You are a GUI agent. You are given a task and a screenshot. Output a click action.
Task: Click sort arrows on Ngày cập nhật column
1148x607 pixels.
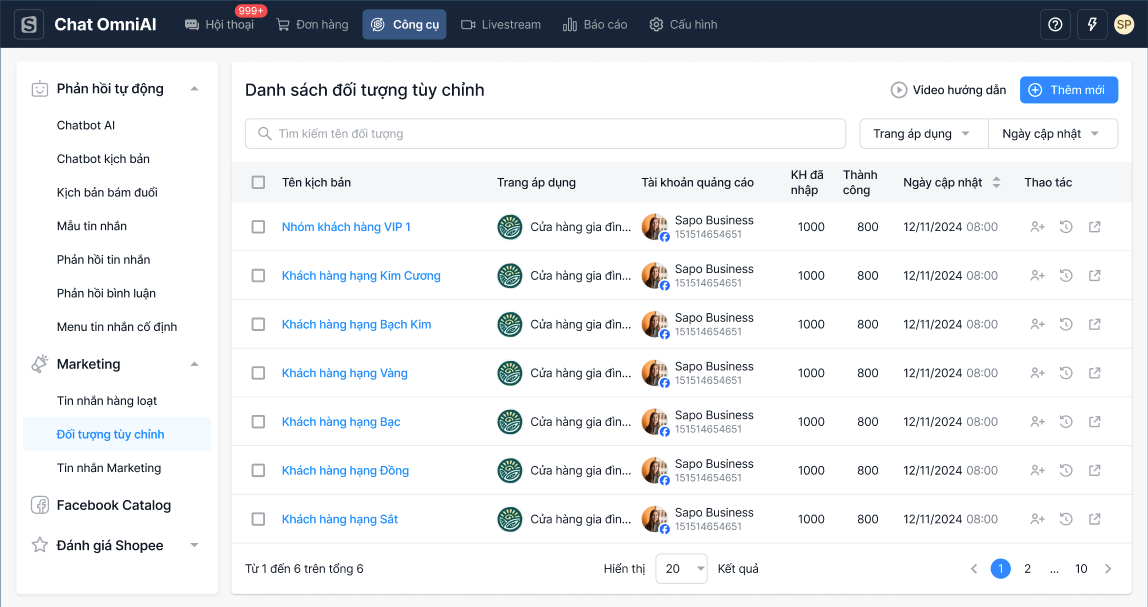[x=996, y=183]
